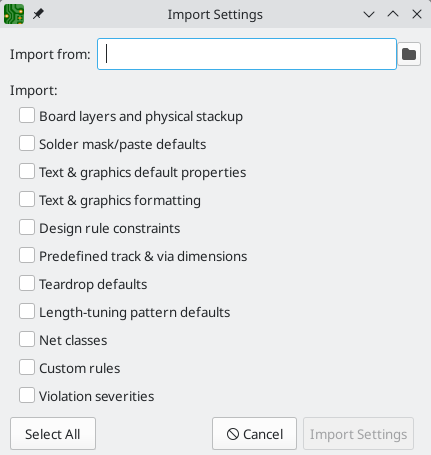Check Violation severities
This screenshot has width=431, height=455.
point(27,396)
